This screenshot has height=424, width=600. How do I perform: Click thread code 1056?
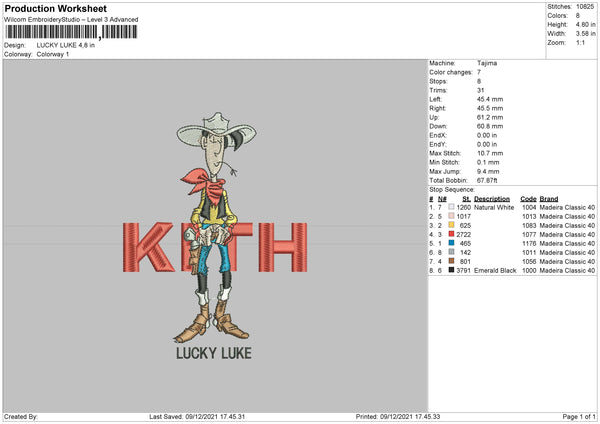tap(529, 261)
